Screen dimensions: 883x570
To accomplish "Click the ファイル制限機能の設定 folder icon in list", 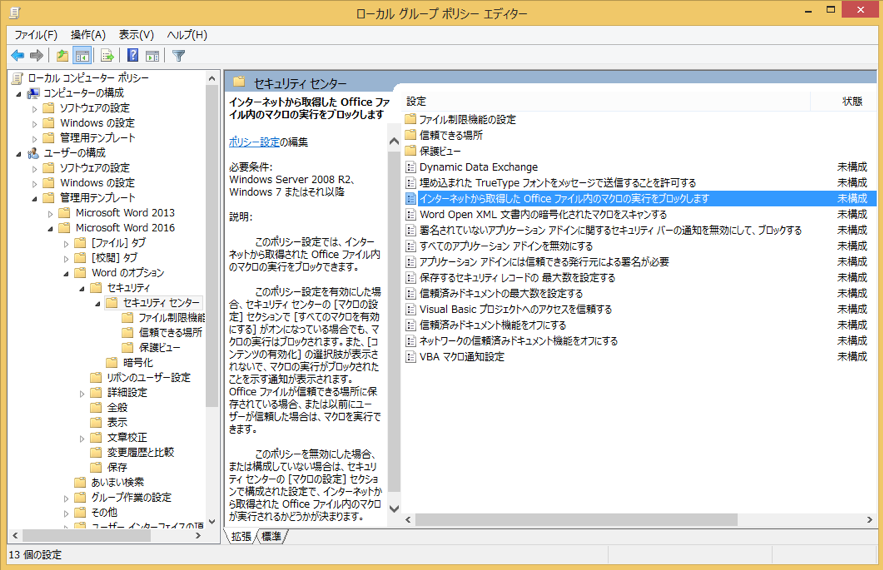I will 411,119.
